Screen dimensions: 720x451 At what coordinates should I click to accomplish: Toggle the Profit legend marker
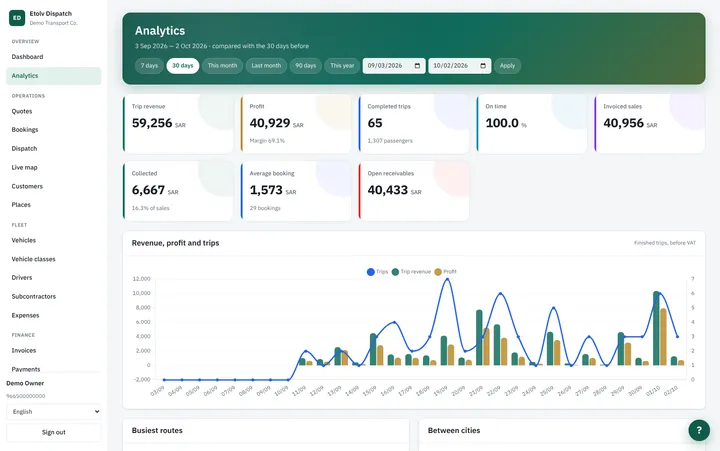tap(438, 272)
